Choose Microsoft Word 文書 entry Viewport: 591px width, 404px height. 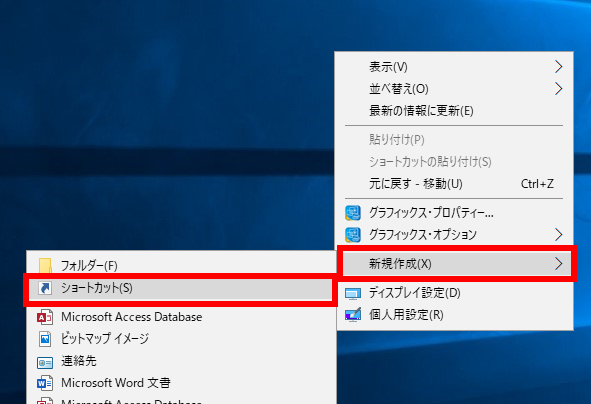[x=181, y=383]
